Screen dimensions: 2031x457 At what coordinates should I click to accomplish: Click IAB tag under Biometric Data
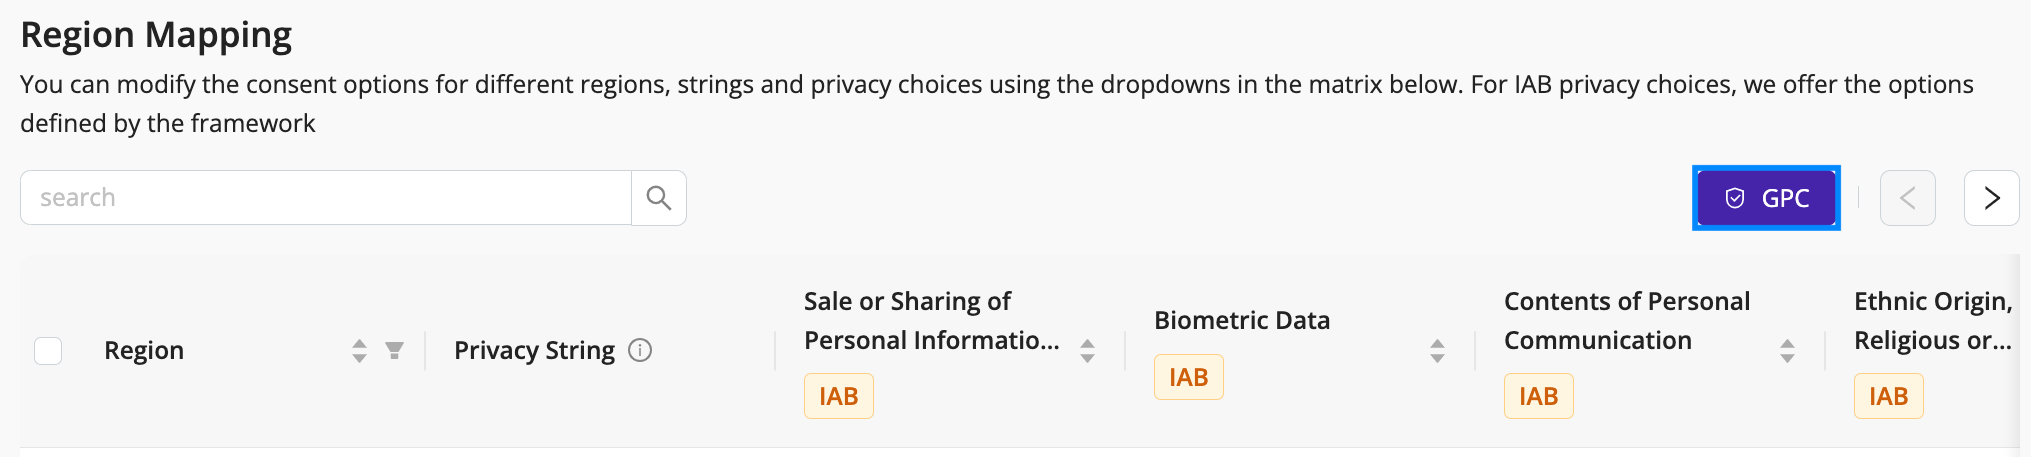[x=1189, y=377]
